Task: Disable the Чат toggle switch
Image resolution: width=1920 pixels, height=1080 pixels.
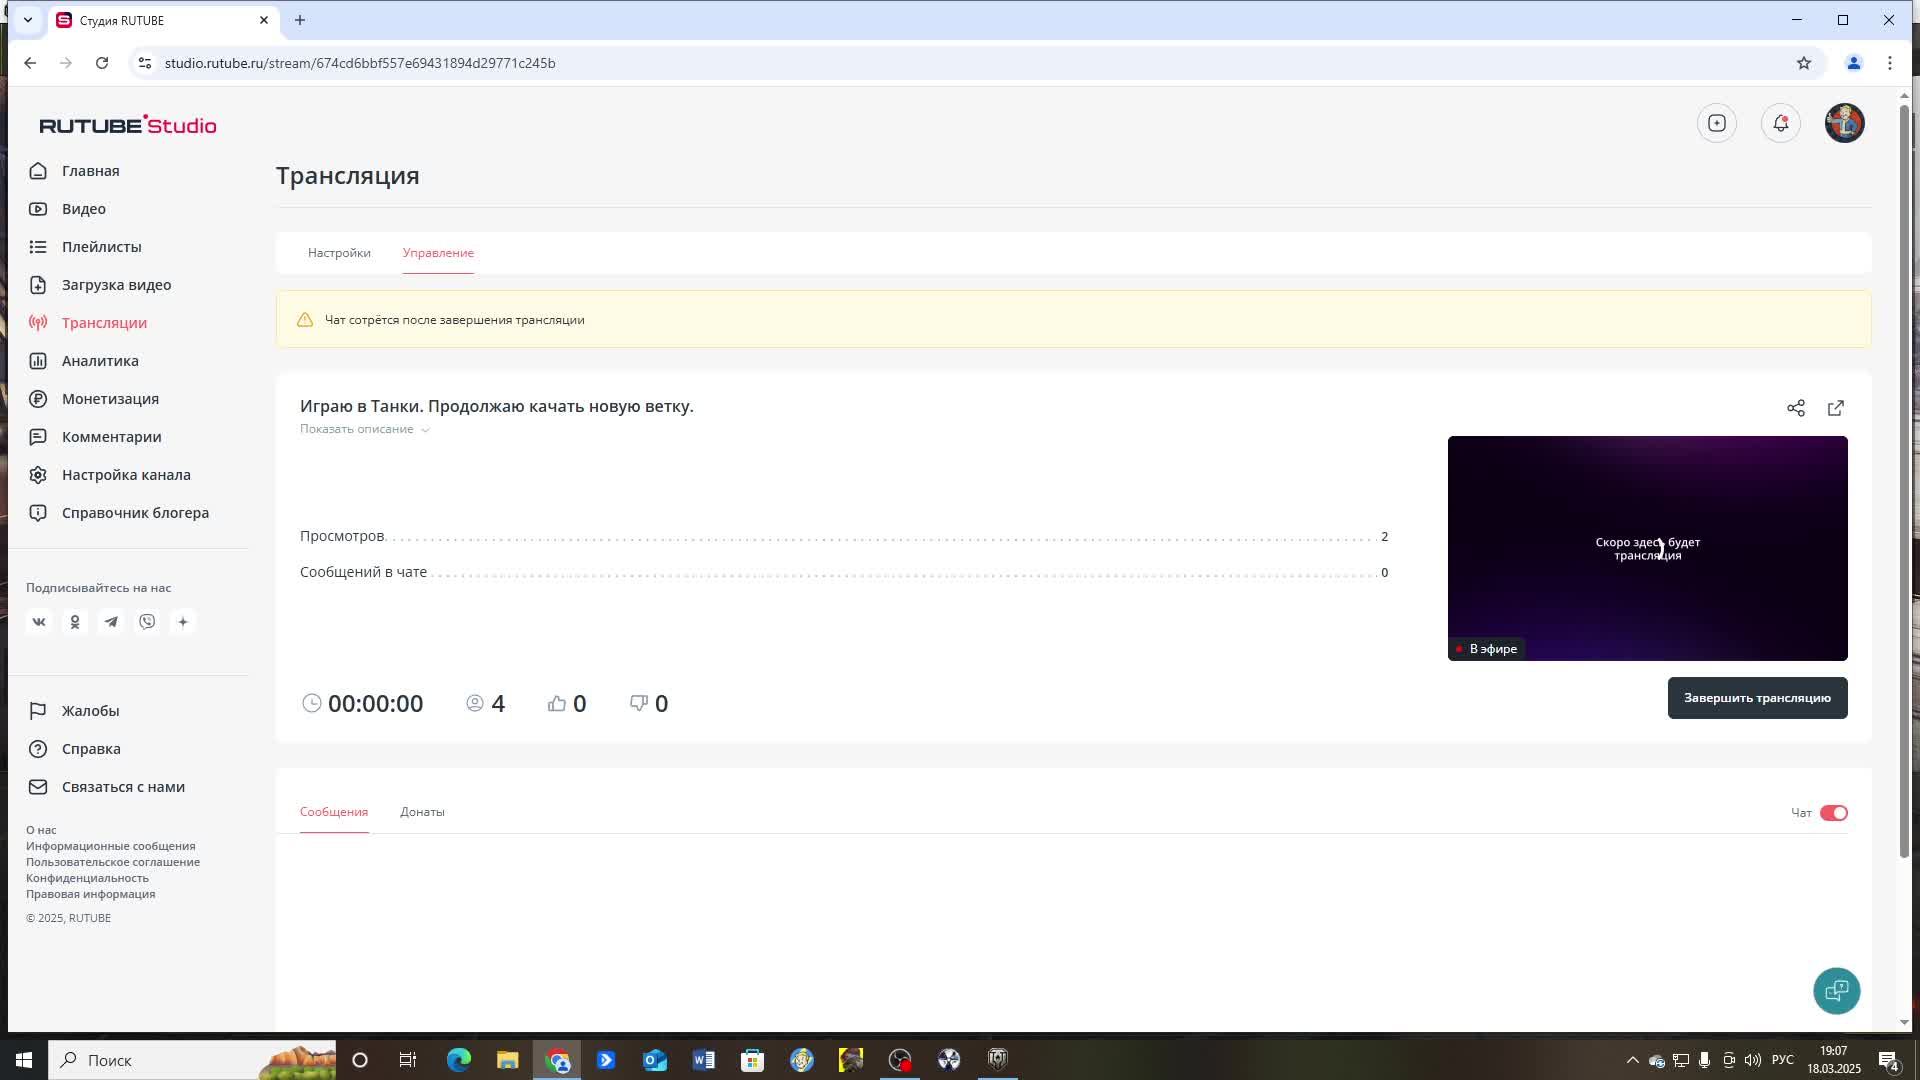Action: point(1833,813)
